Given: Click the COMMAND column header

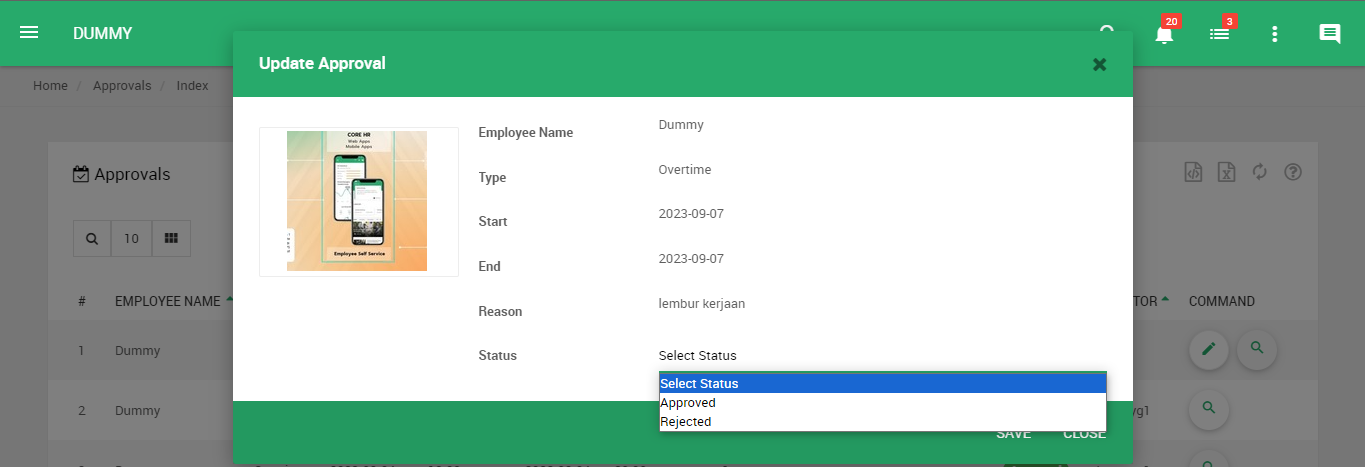Looking at the screenshot, I should pos(1222,301).
